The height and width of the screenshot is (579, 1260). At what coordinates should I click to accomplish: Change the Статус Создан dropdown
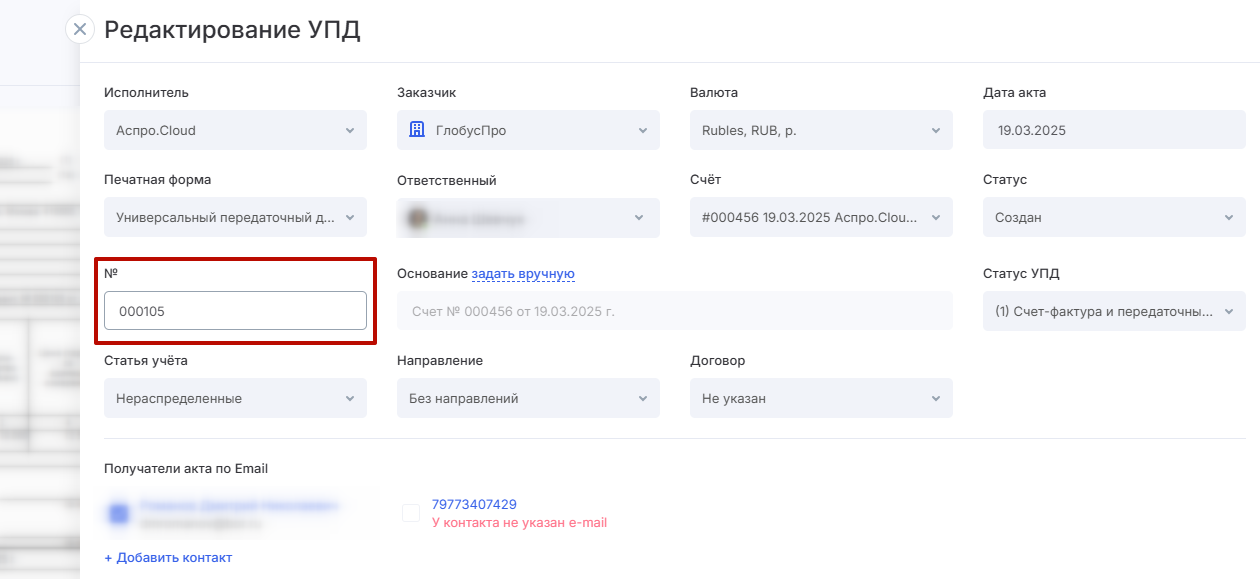(x=1114, y=217)
